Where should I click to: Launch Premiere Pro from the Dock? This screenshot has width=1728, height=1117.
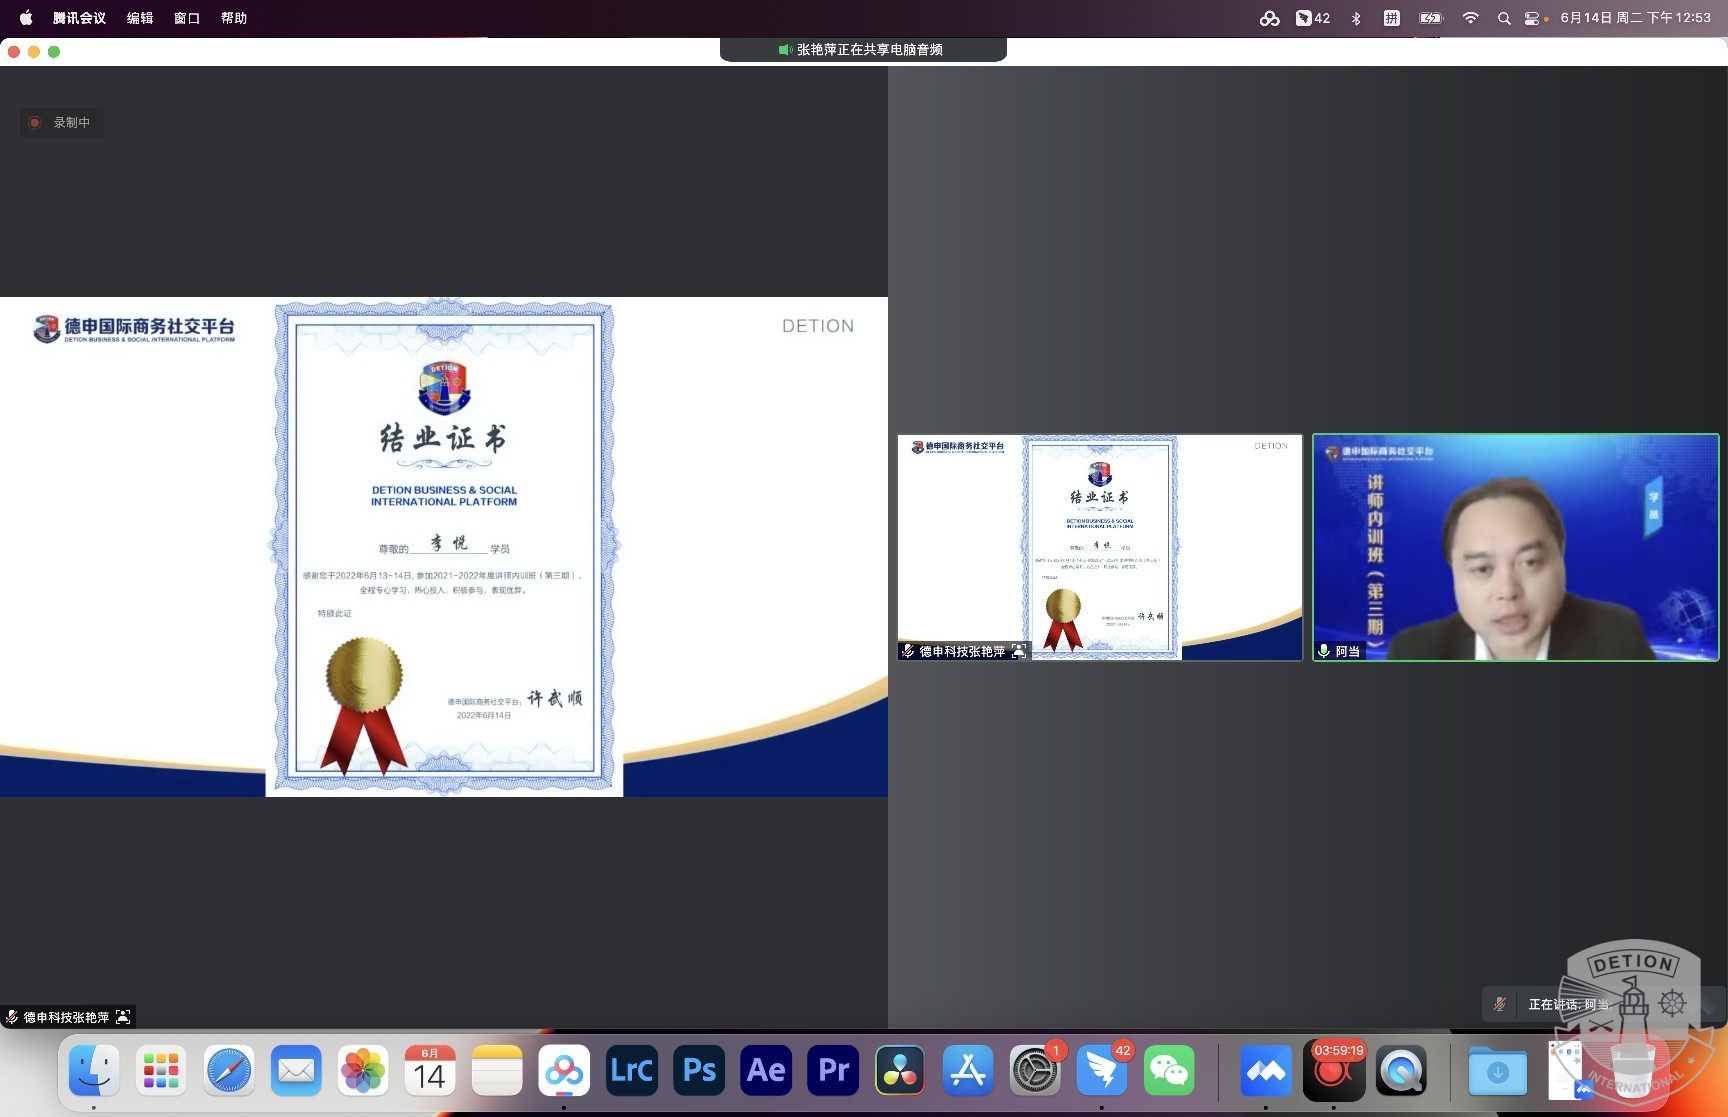(x=833, y=1071)
